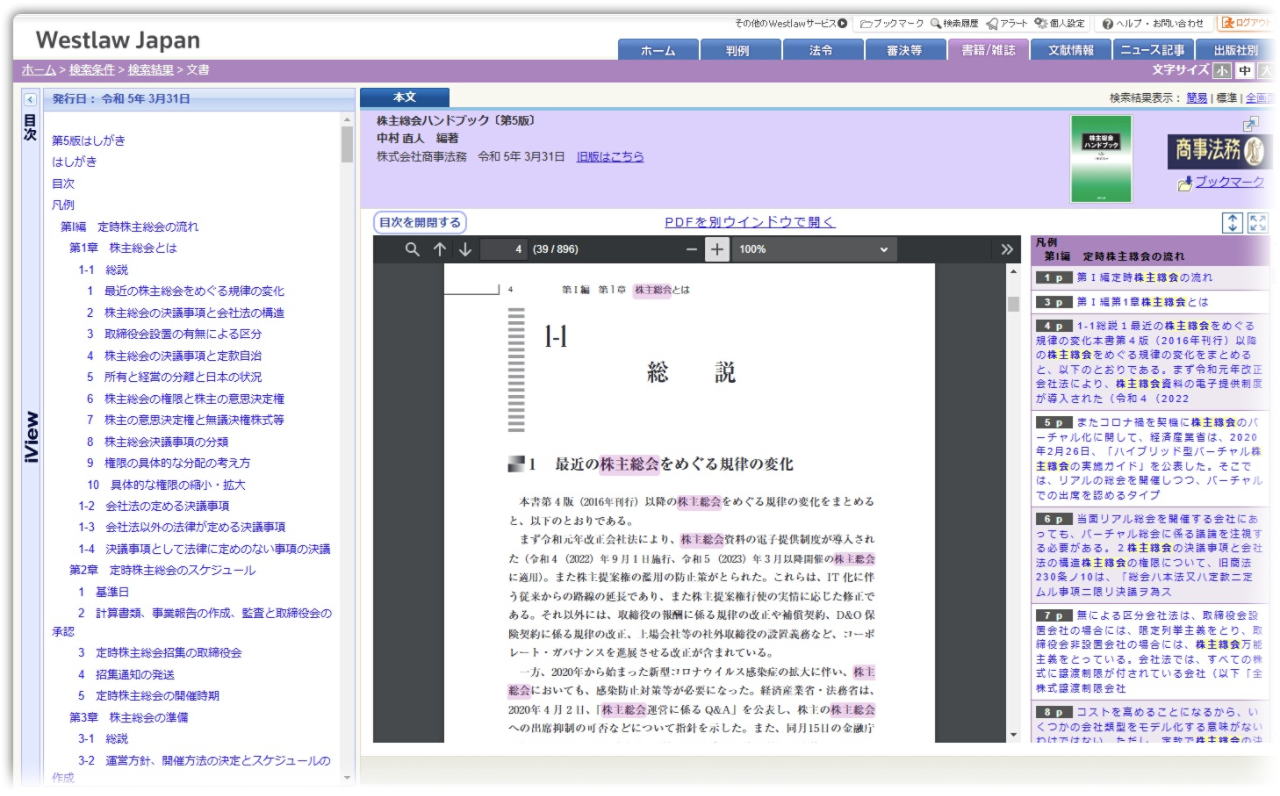
Task: Switch to the 判例 tab
Action: (739, 48)
